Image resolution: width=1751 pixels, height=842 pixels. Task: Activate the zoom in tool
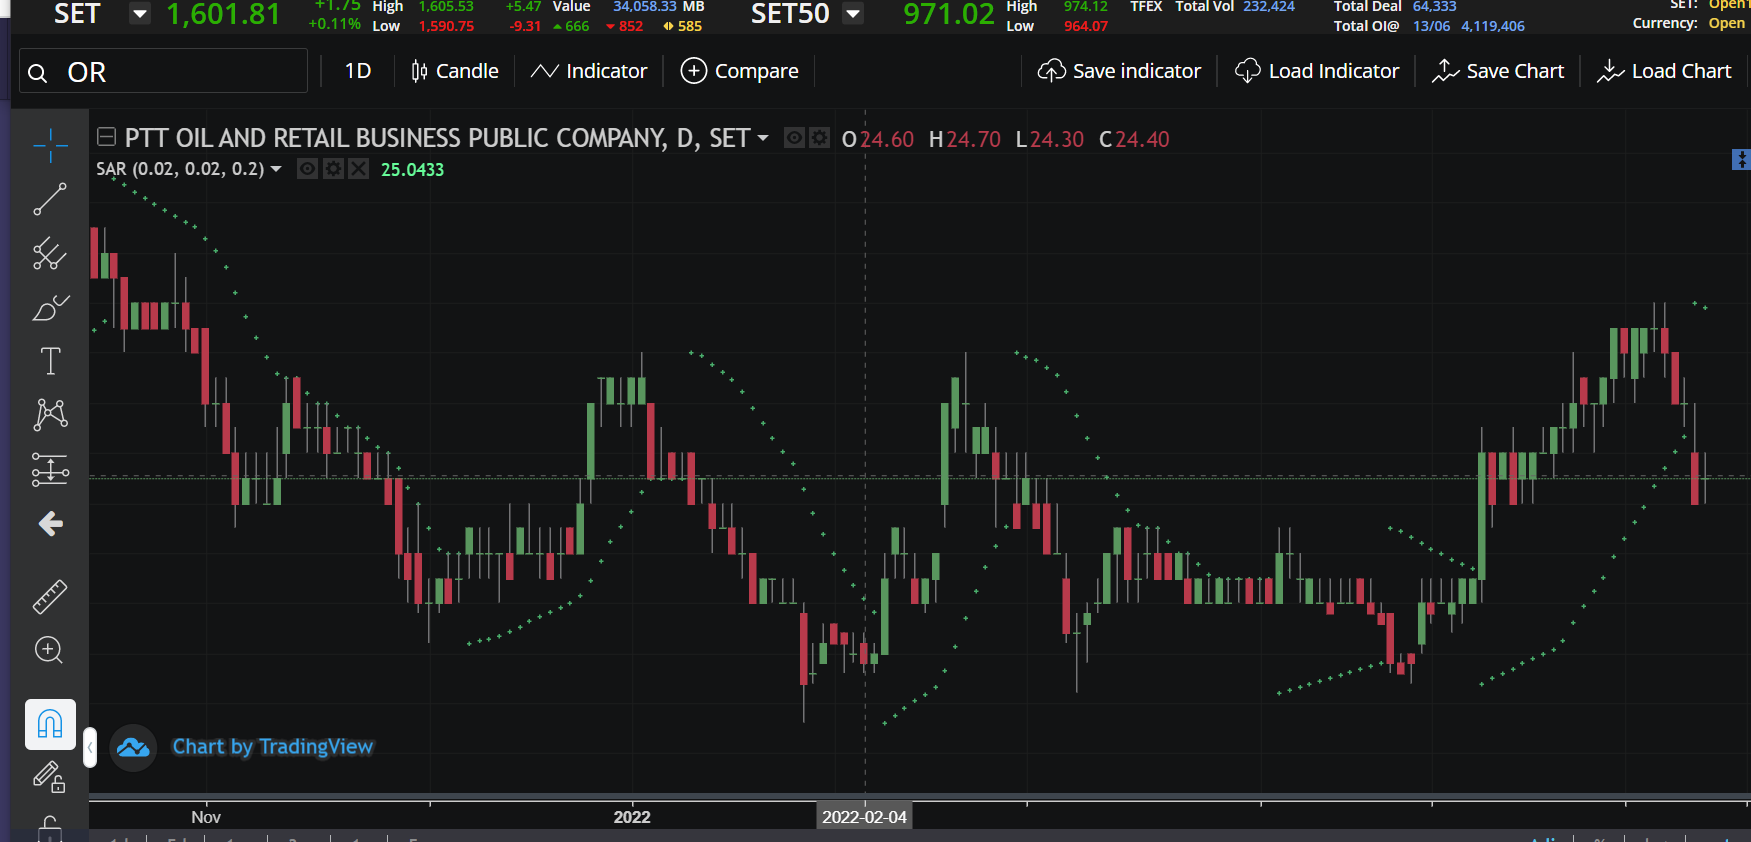[49, 651]
